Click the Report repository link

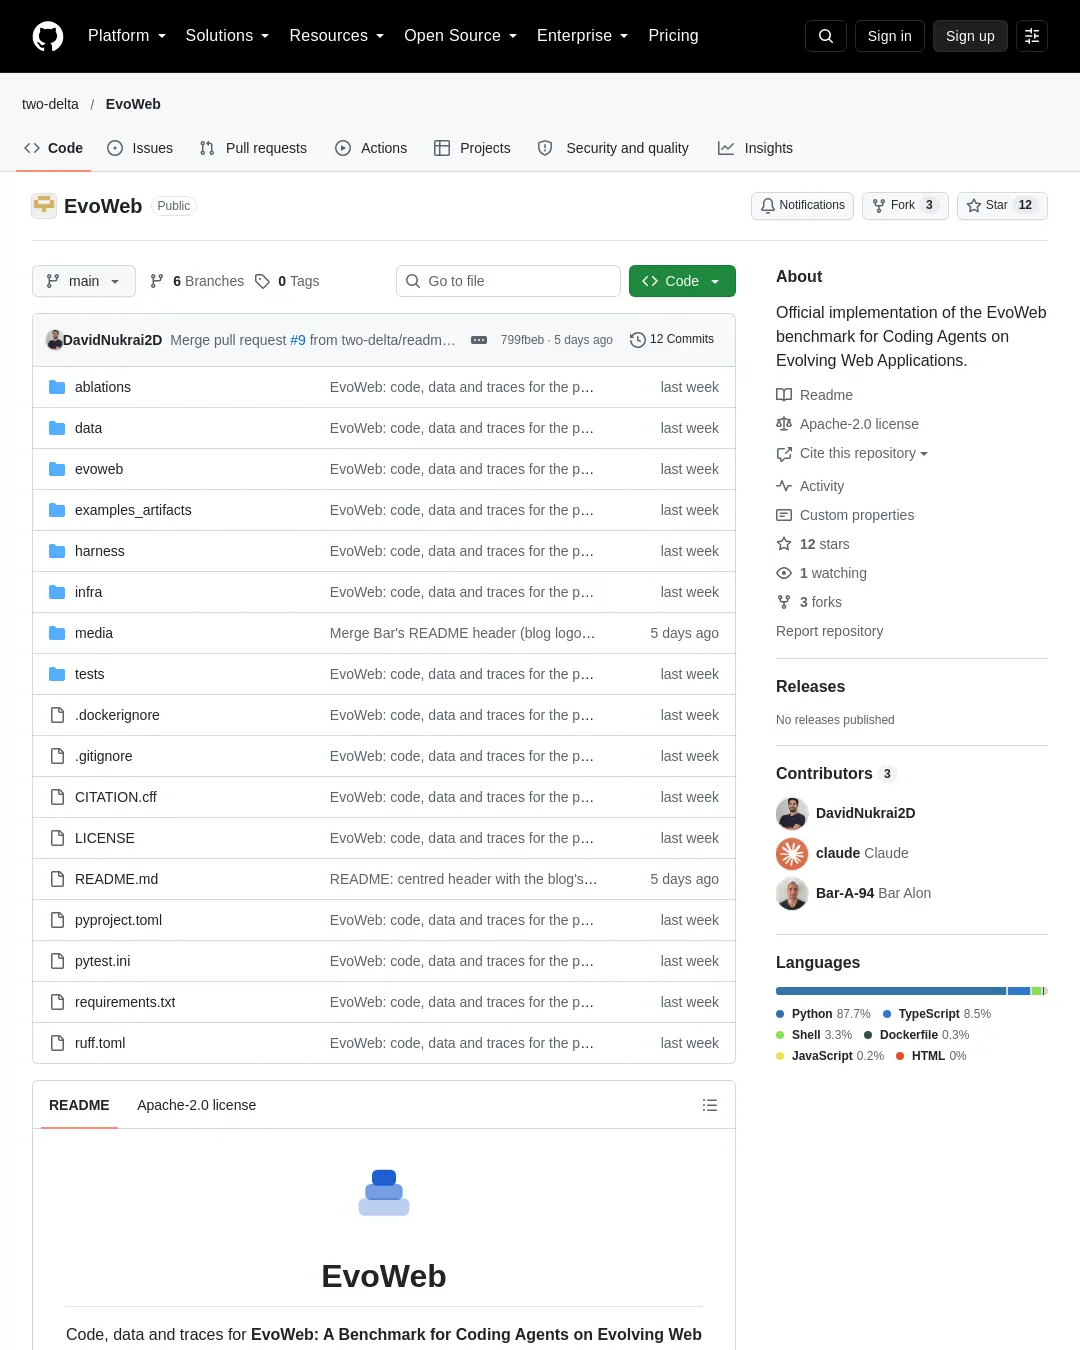(829, 631)
